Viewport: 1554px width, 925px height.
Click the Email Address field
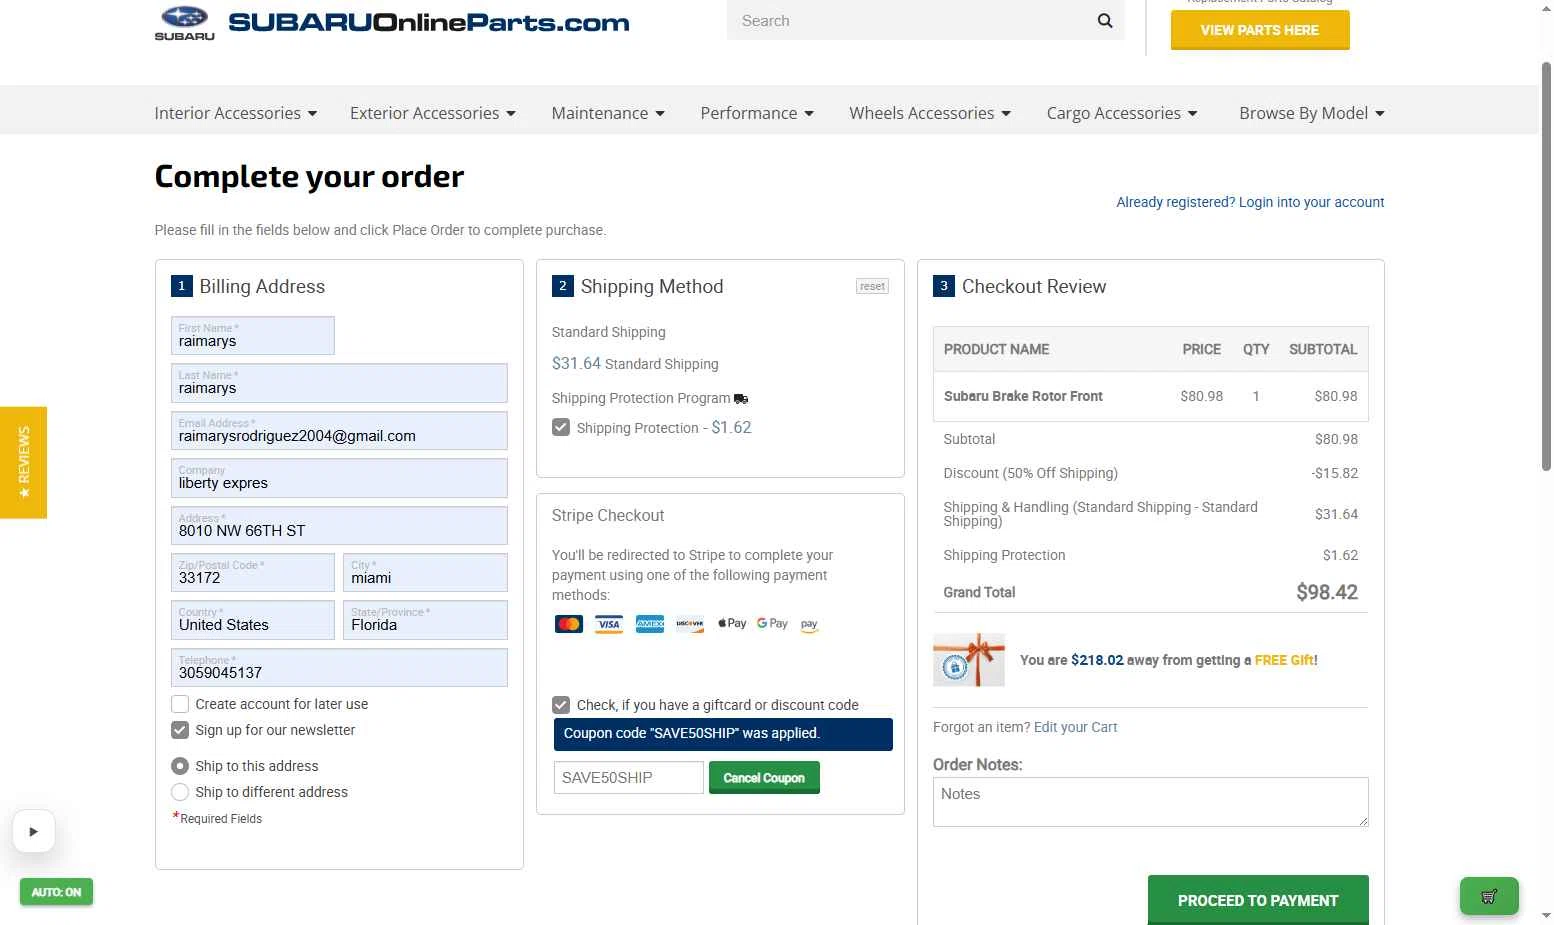(339, 431)
